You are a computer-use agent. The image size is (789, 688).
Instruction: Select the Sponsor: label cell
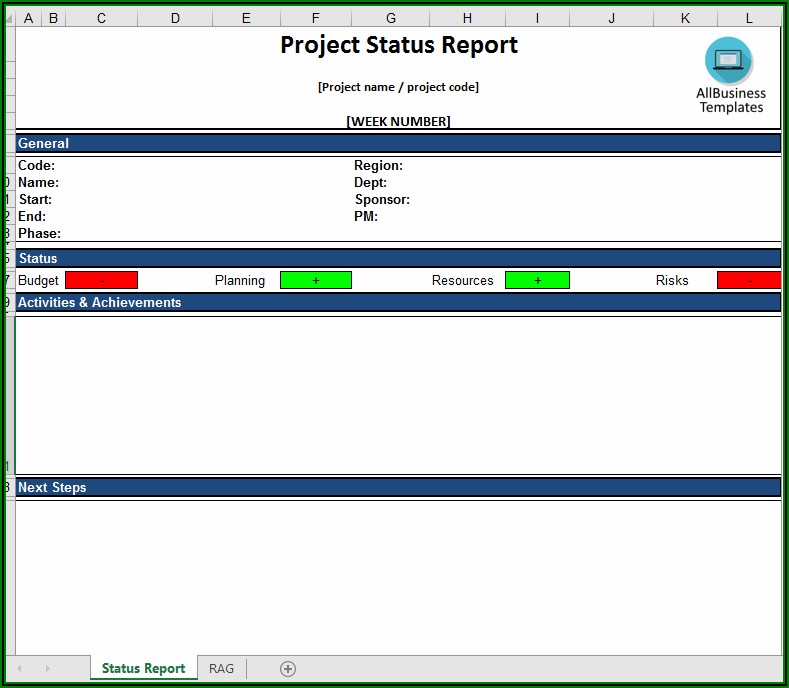click(382, 199)
